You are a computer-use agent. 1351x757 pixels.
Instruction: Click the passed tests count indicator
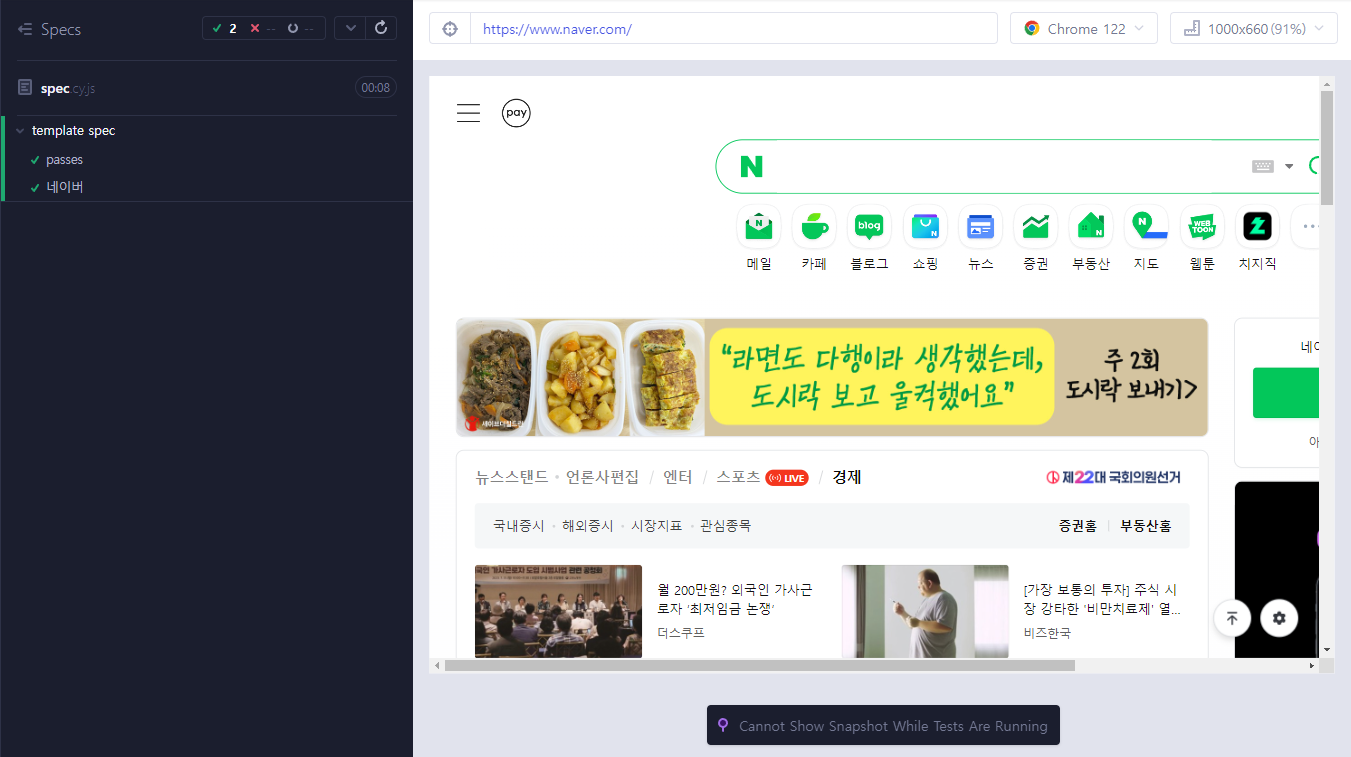(x=225, y=28)
